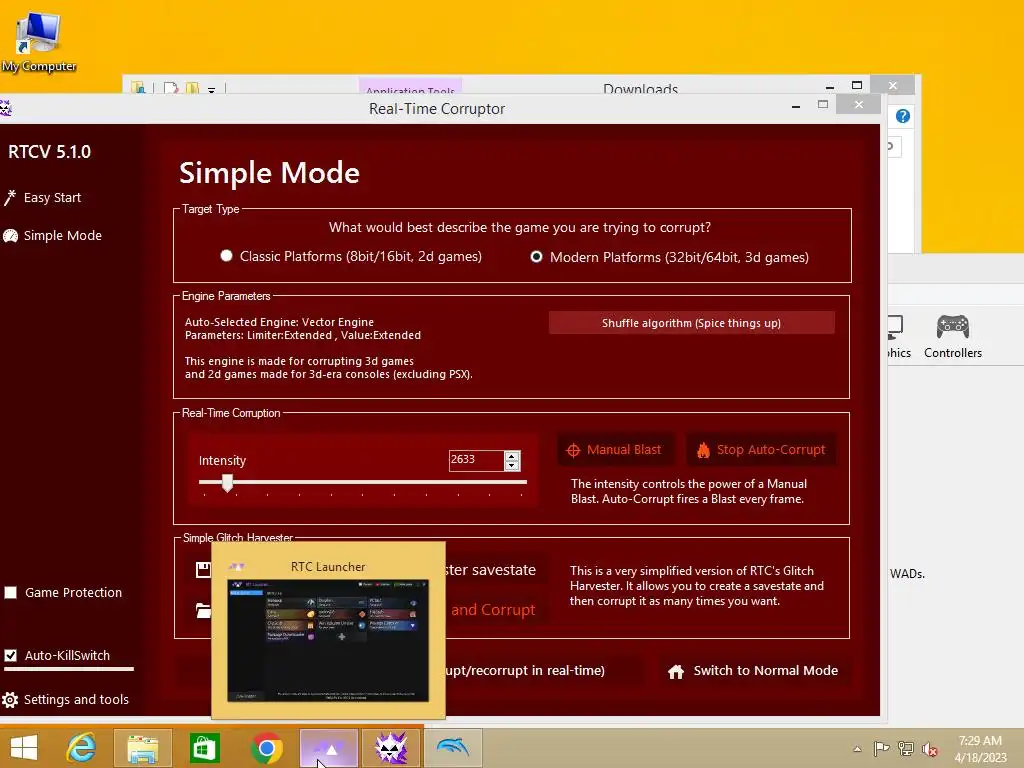Click the Controllers icon in background window
The image size is (1024, 768).
point(953,337)
